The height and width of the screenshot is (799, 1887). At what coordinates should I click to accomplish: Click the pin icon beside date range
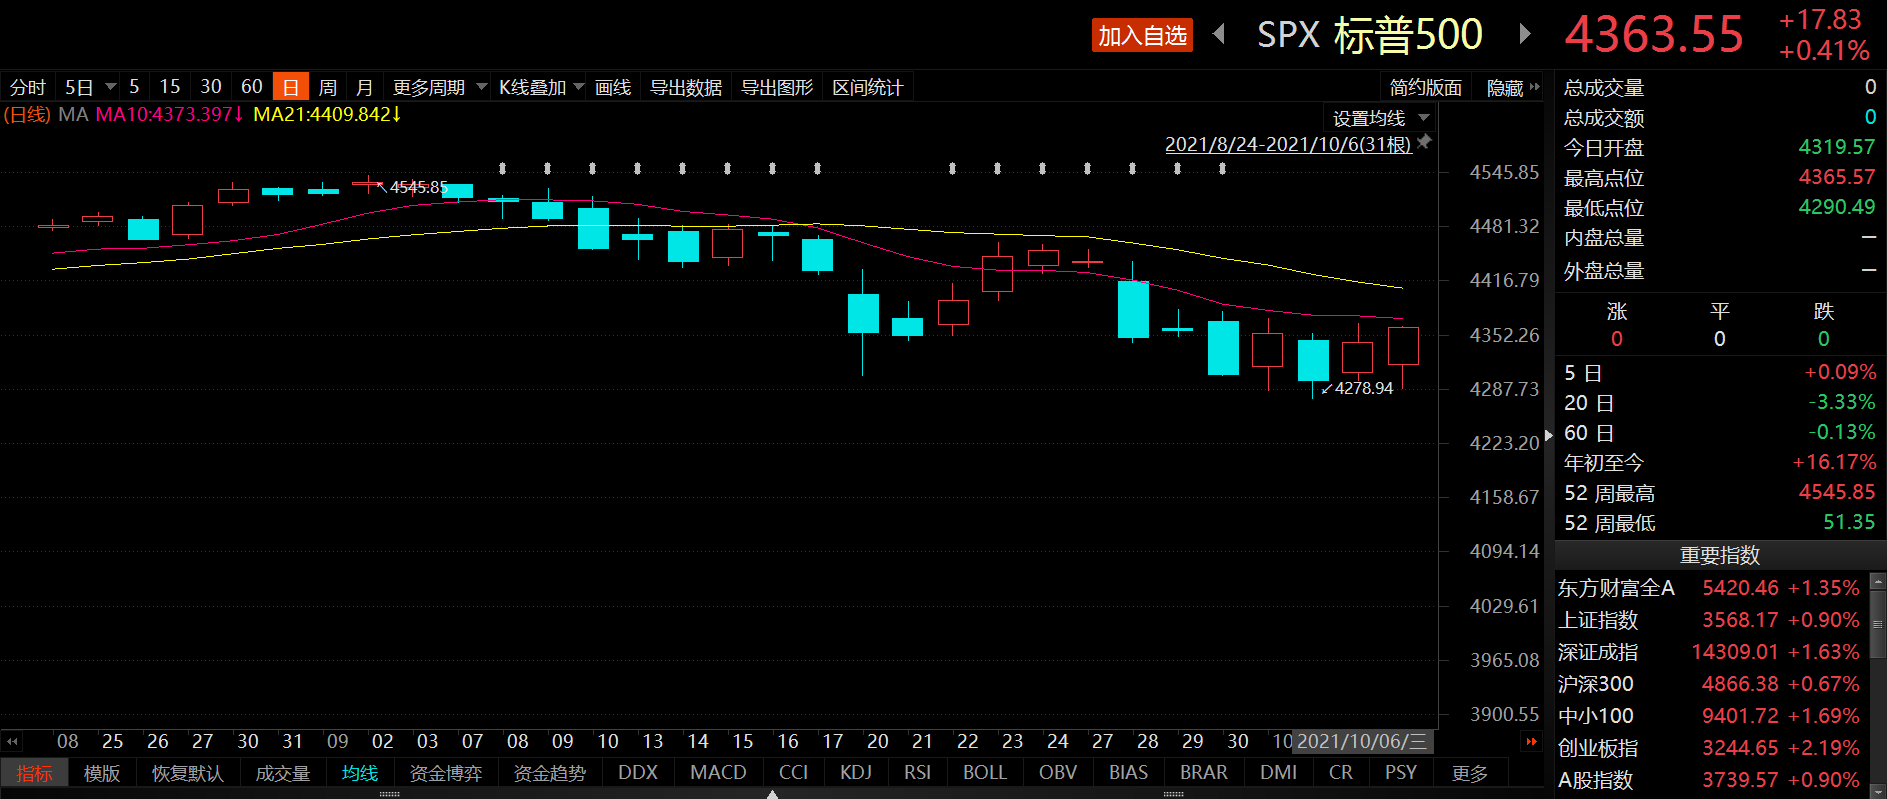click(x=1425, y=142)
